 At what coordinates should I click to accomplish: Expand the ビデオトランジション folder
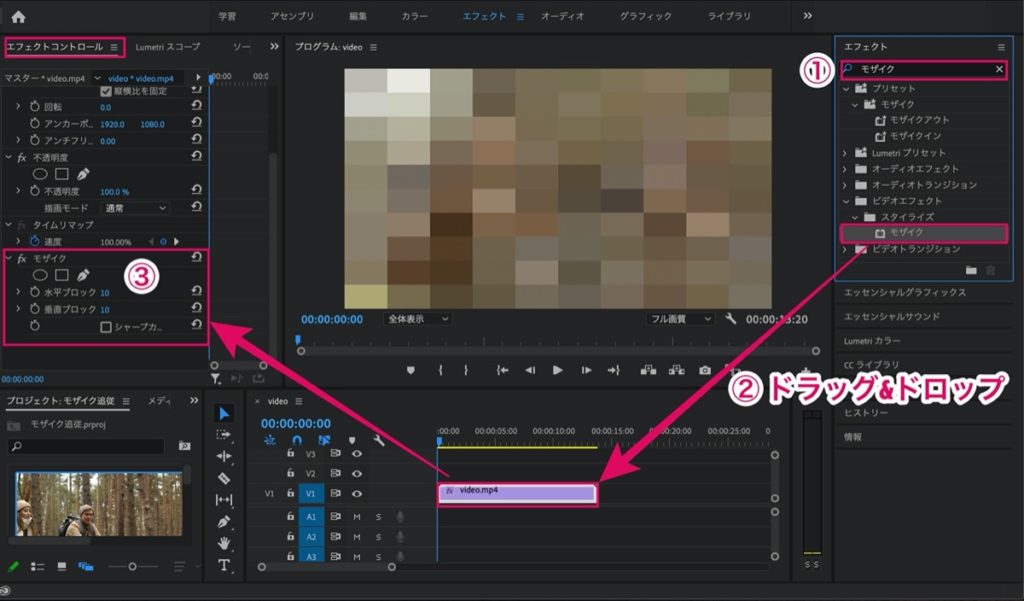(845, 249)
